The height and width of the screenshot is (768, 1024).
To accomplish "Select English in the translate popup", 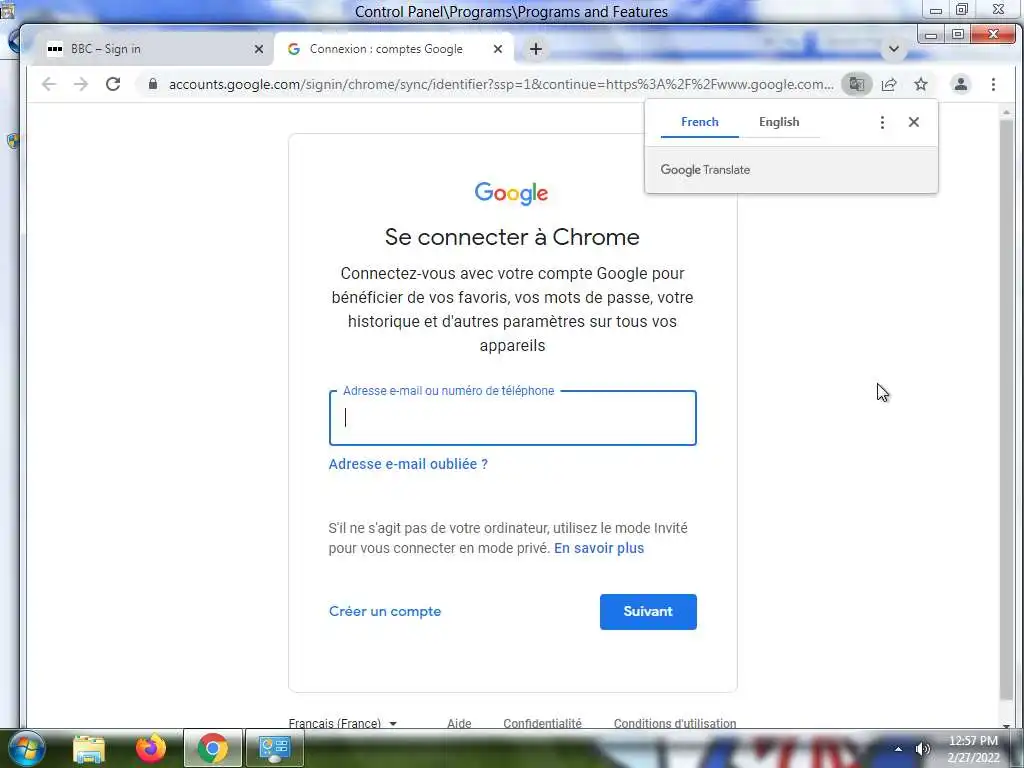I will point(778,122).
